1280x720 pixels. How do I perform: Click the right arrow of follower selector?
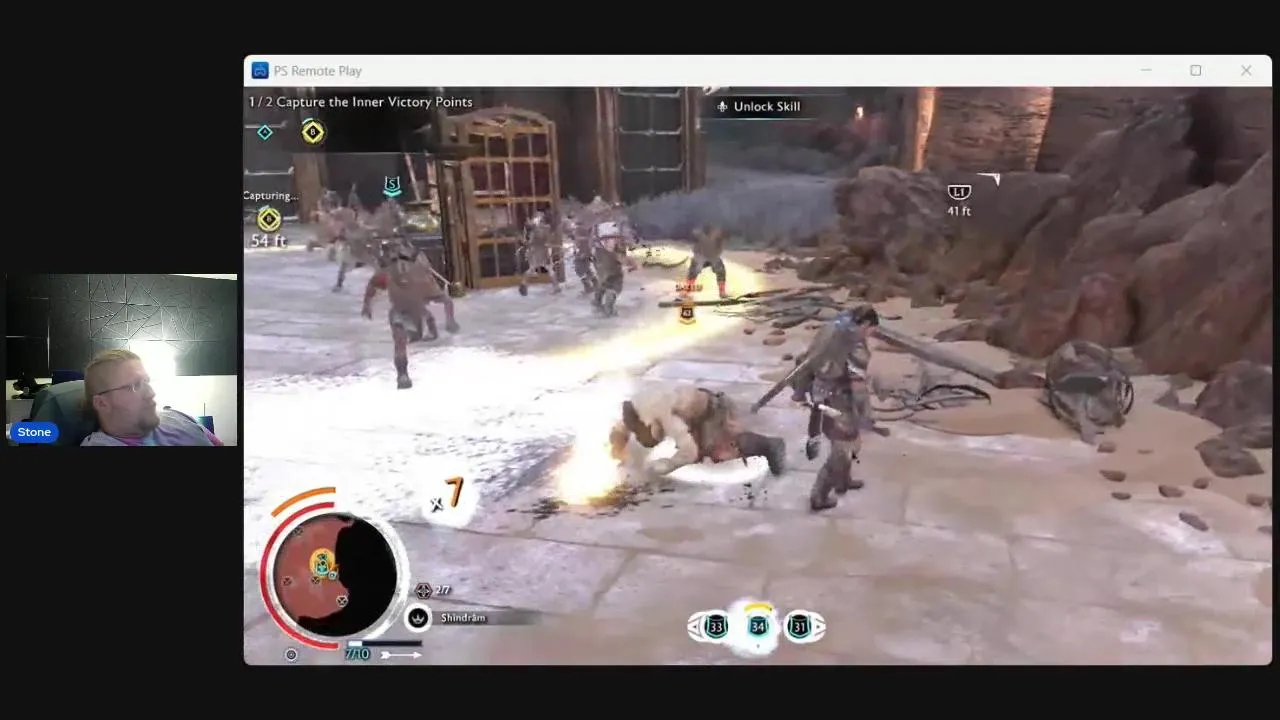[821, 628]
